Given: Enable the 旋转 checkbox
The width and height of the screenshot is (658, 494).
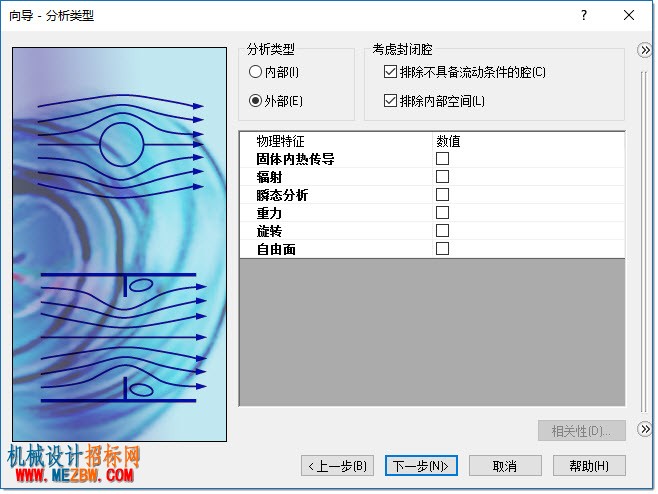Looking at the screenshot, I should coord(442,231).
